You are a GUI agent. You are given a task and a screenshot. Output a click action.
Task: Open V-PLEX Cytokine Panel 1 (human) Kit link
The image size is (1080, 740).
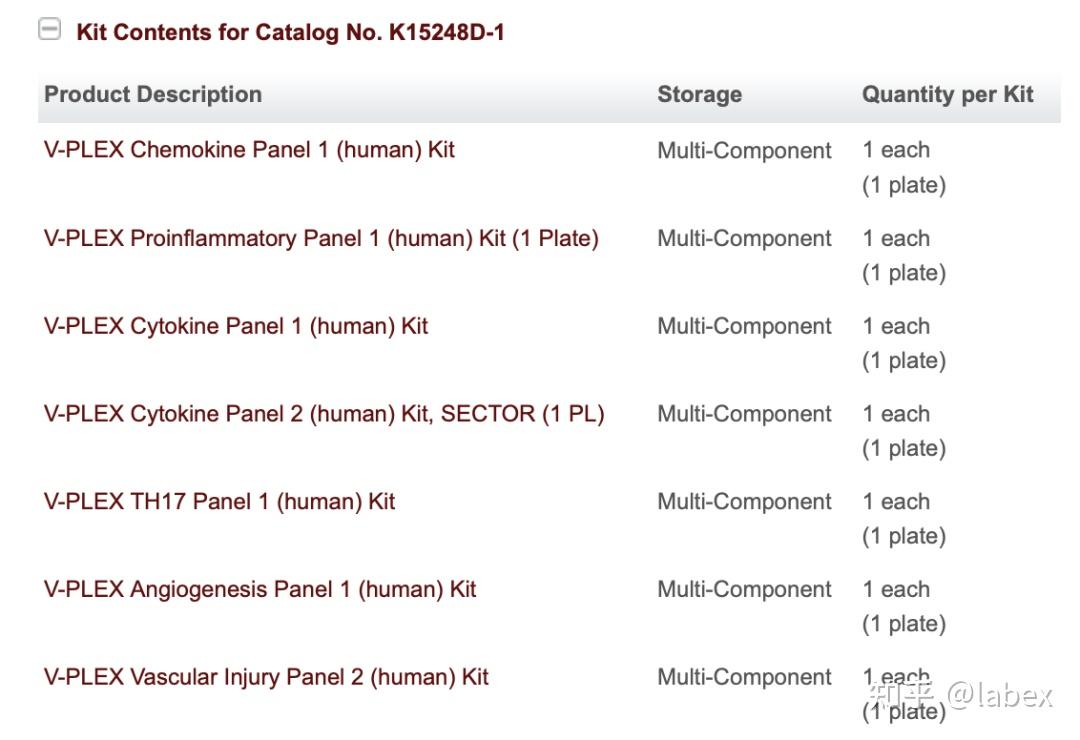click(236, 326)
